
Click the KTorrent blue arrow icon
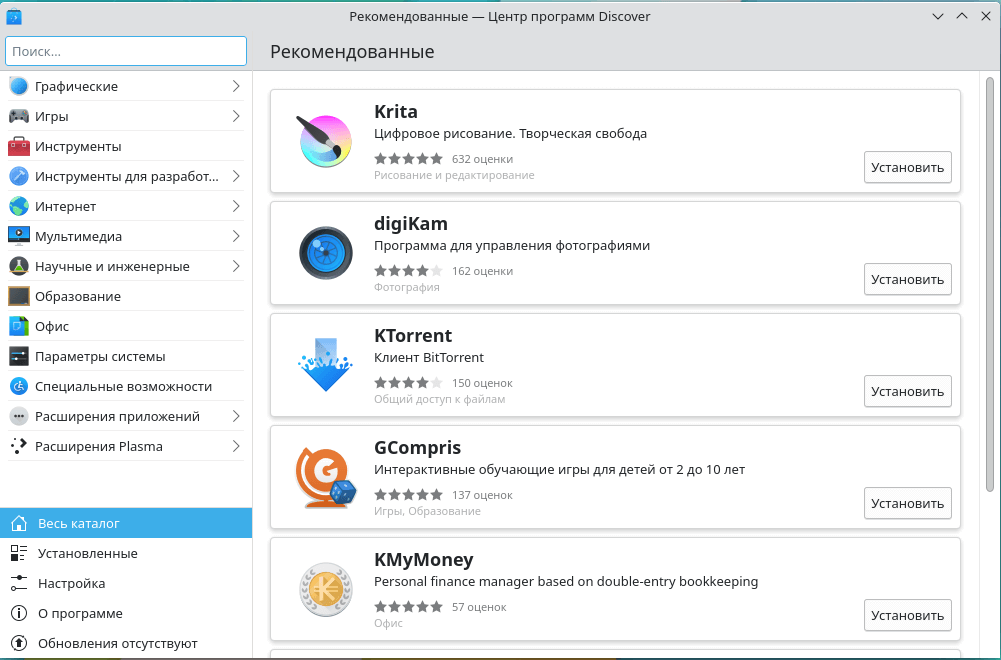(326, 364)
